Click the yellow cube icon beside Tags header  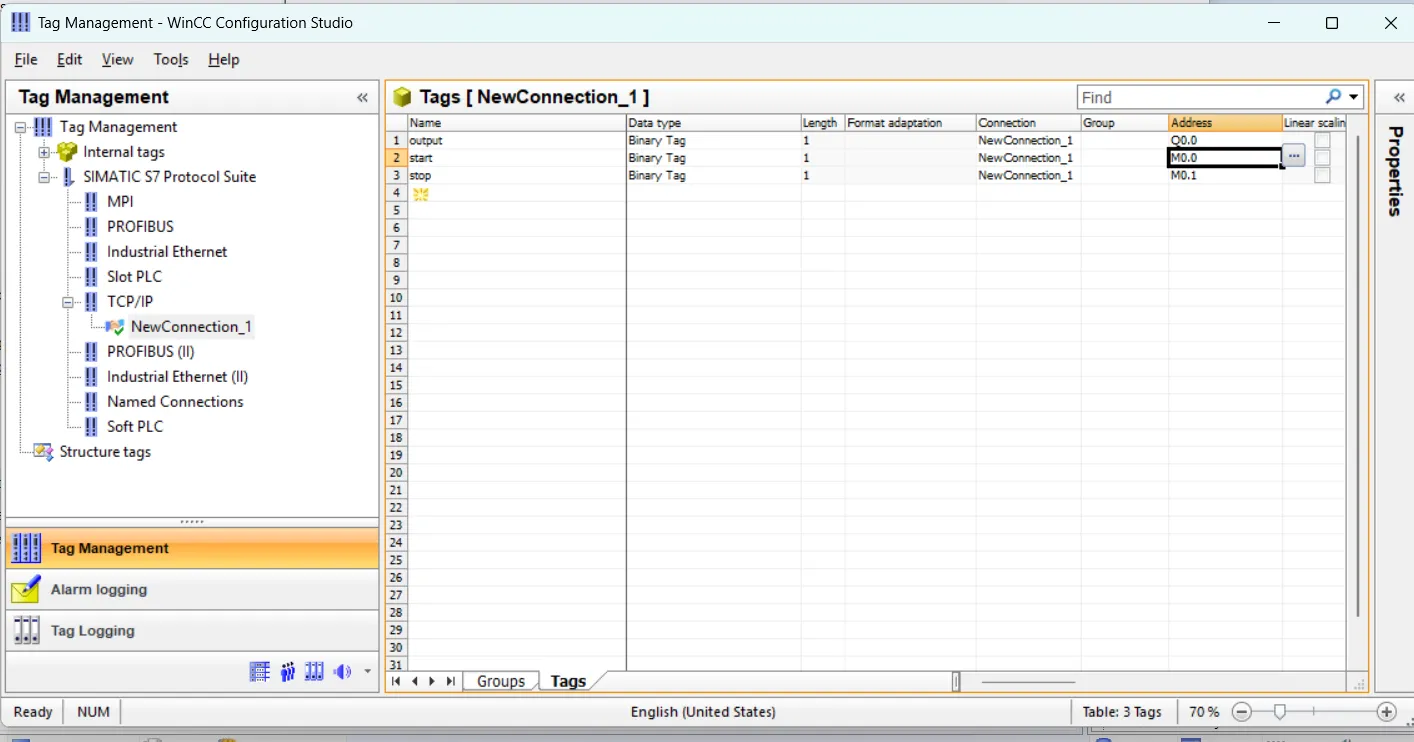(x=402, y=97)
